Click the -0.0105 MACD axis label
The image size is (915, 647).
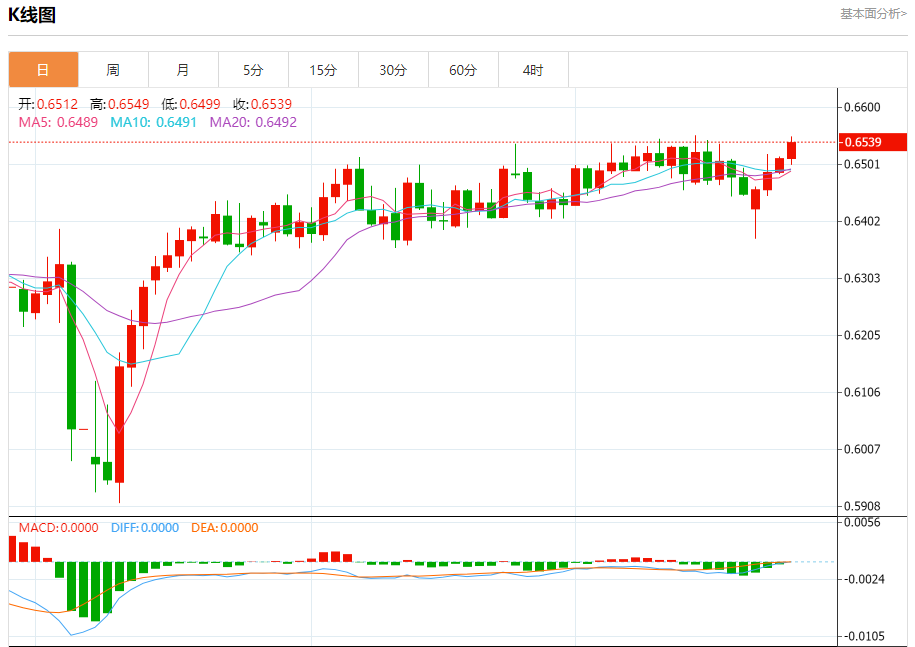click(862, 636)
